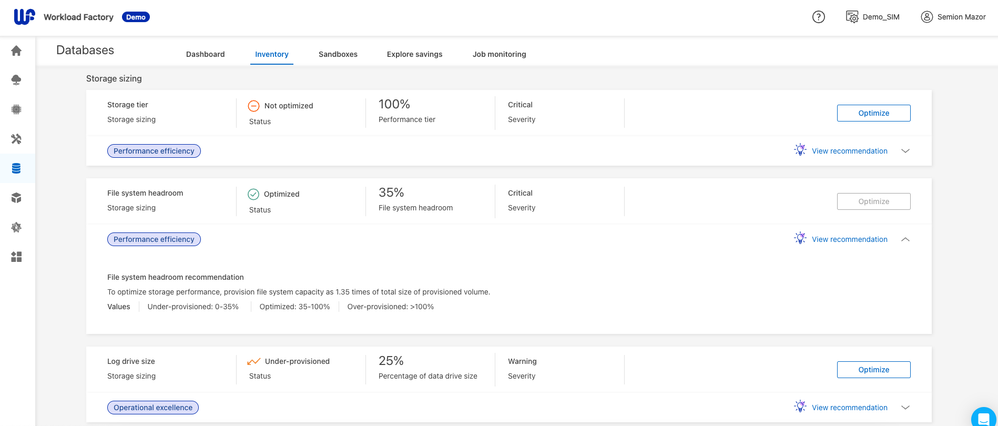Open the Explore savings tab
Screen dimensions: 998x426
click(414, 54)
